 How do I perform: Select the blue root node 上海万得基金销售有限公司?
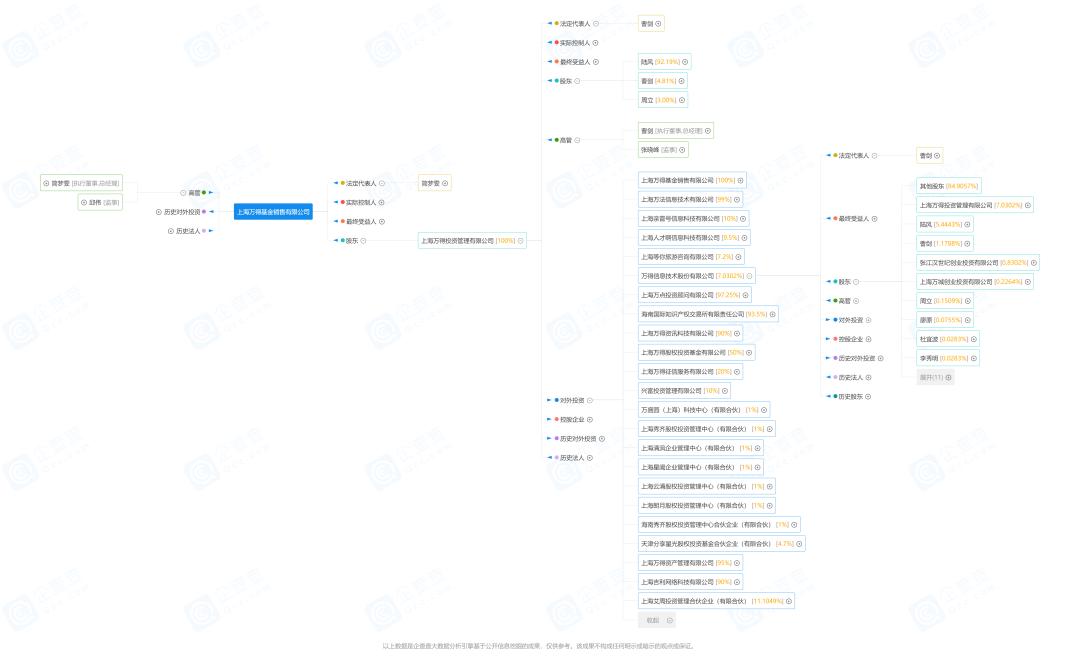(x=273, y=212)
